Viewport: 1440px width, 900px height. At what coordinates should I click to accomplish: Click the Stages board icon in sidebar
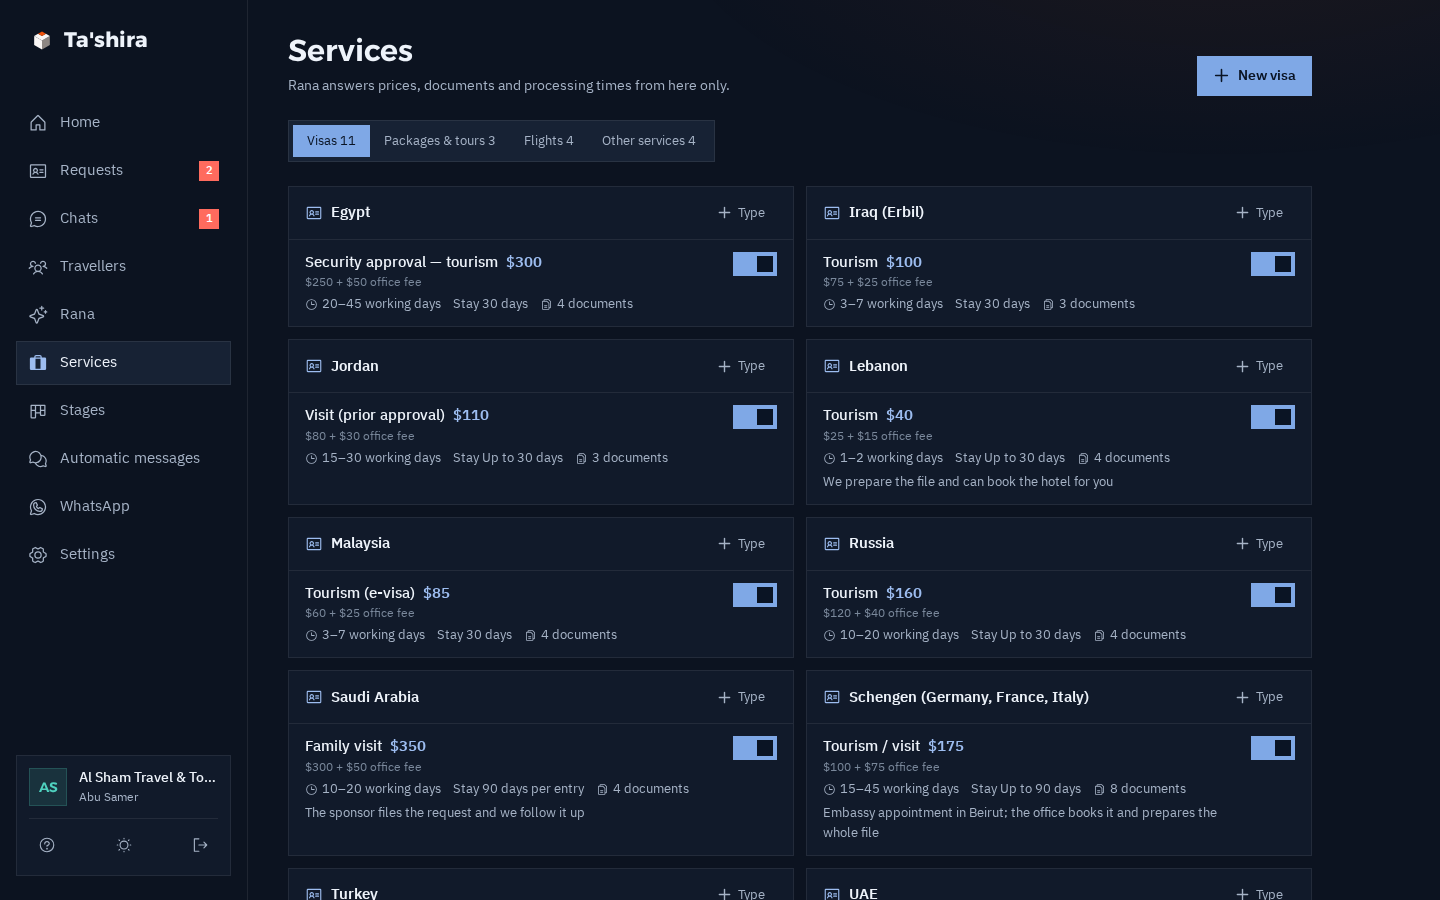pyautogui.click(x=38, y=411)
